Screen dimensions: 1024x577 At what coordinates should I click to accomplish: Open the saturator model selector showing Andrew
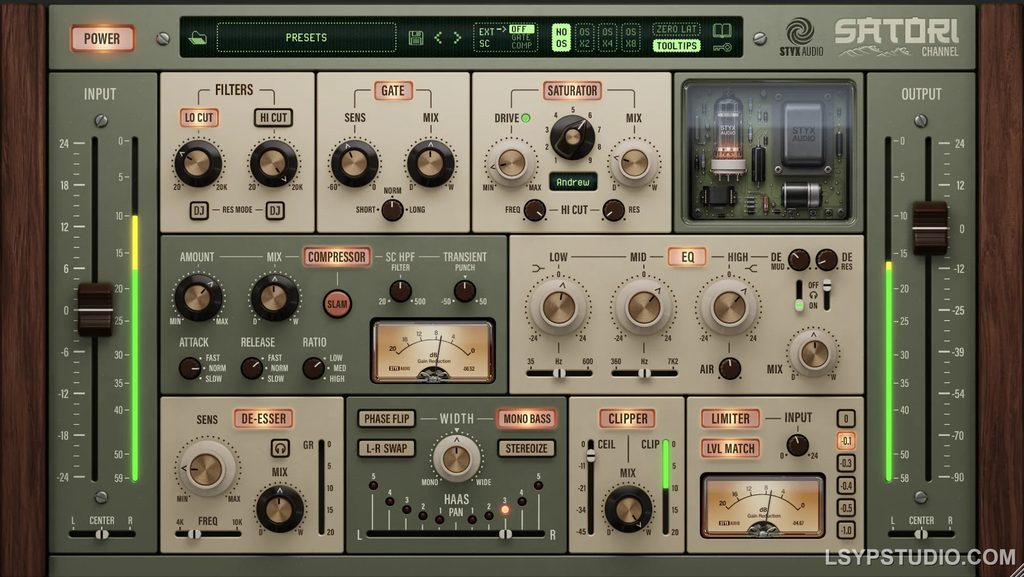573,182
